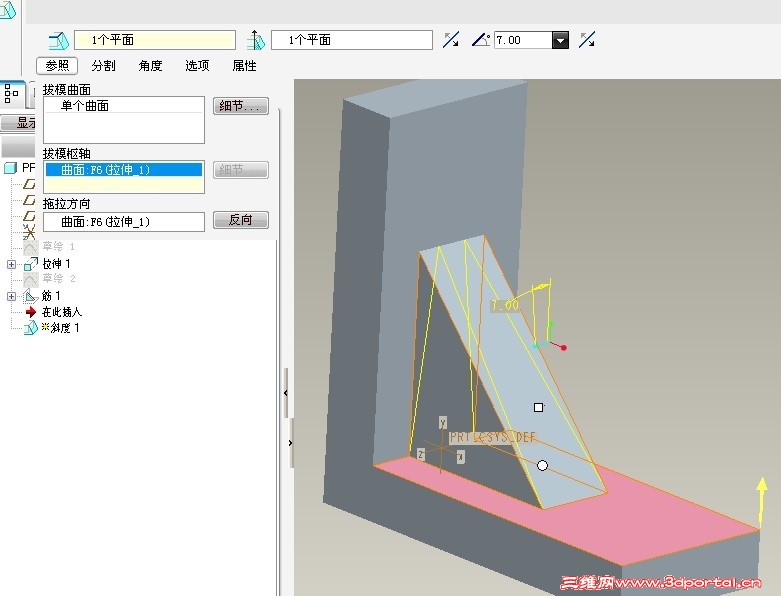Select 斜度 1 in model tree

coord(60,328)
